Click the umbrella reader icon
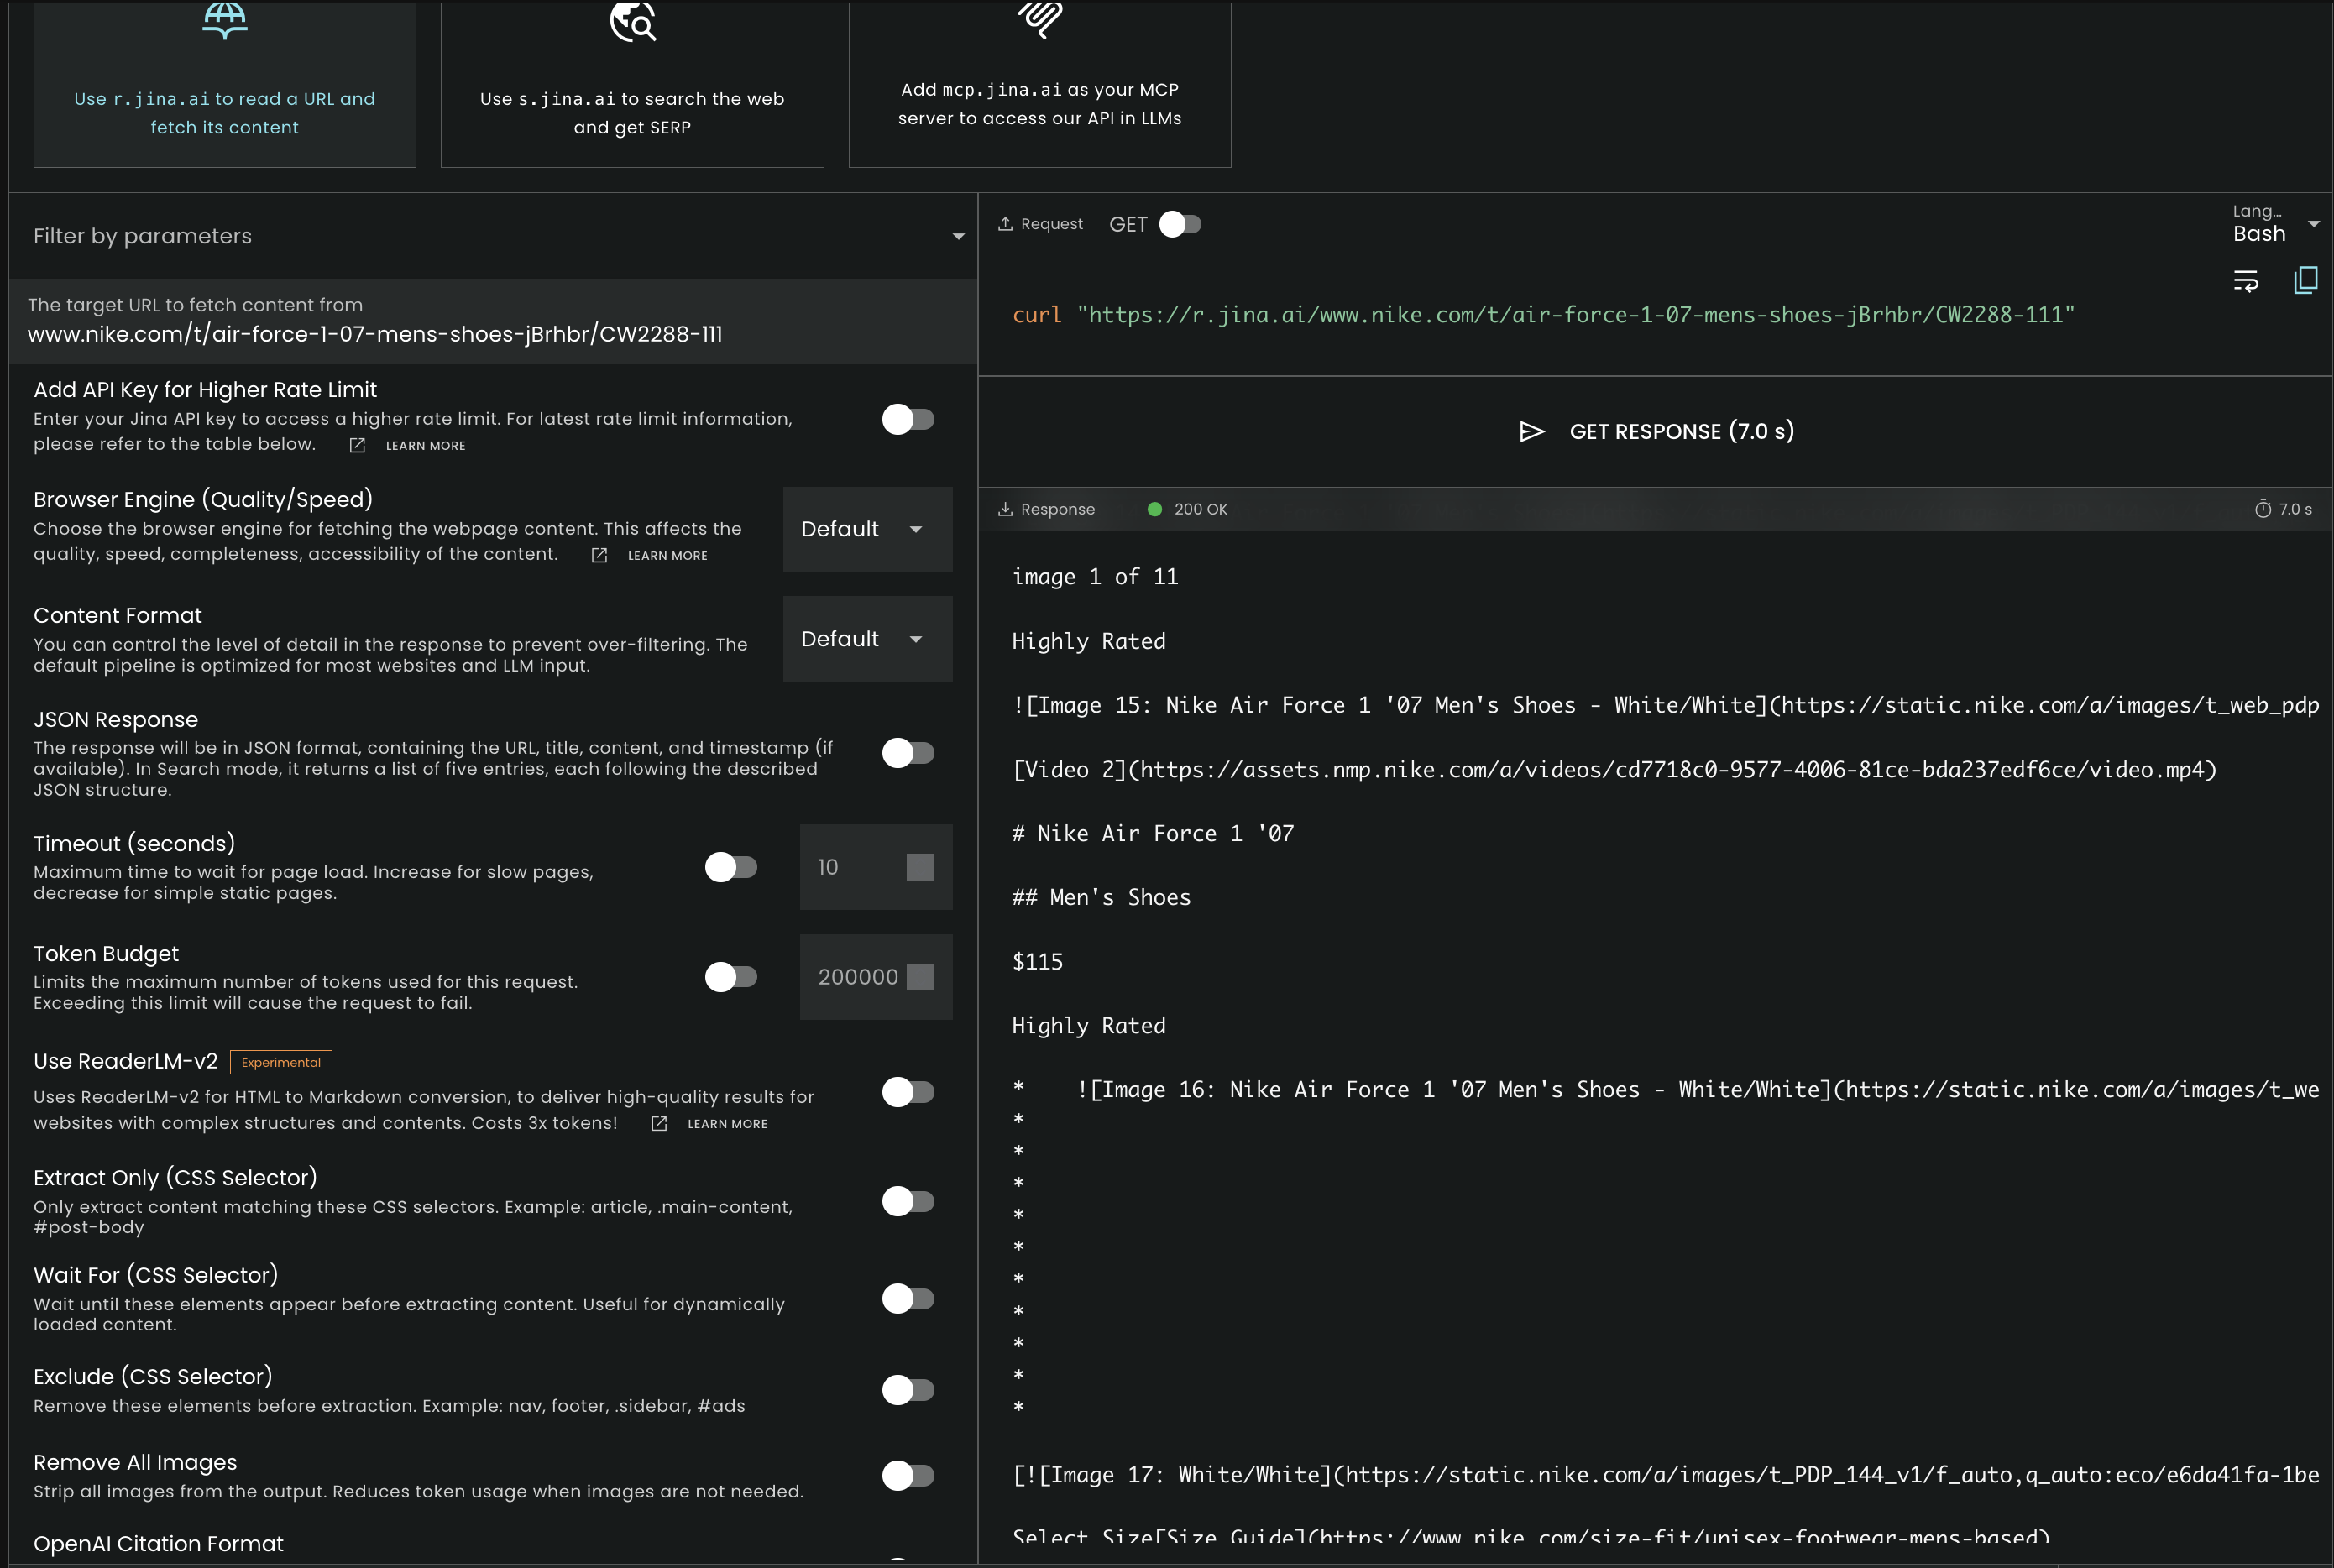 click(224, 20)
